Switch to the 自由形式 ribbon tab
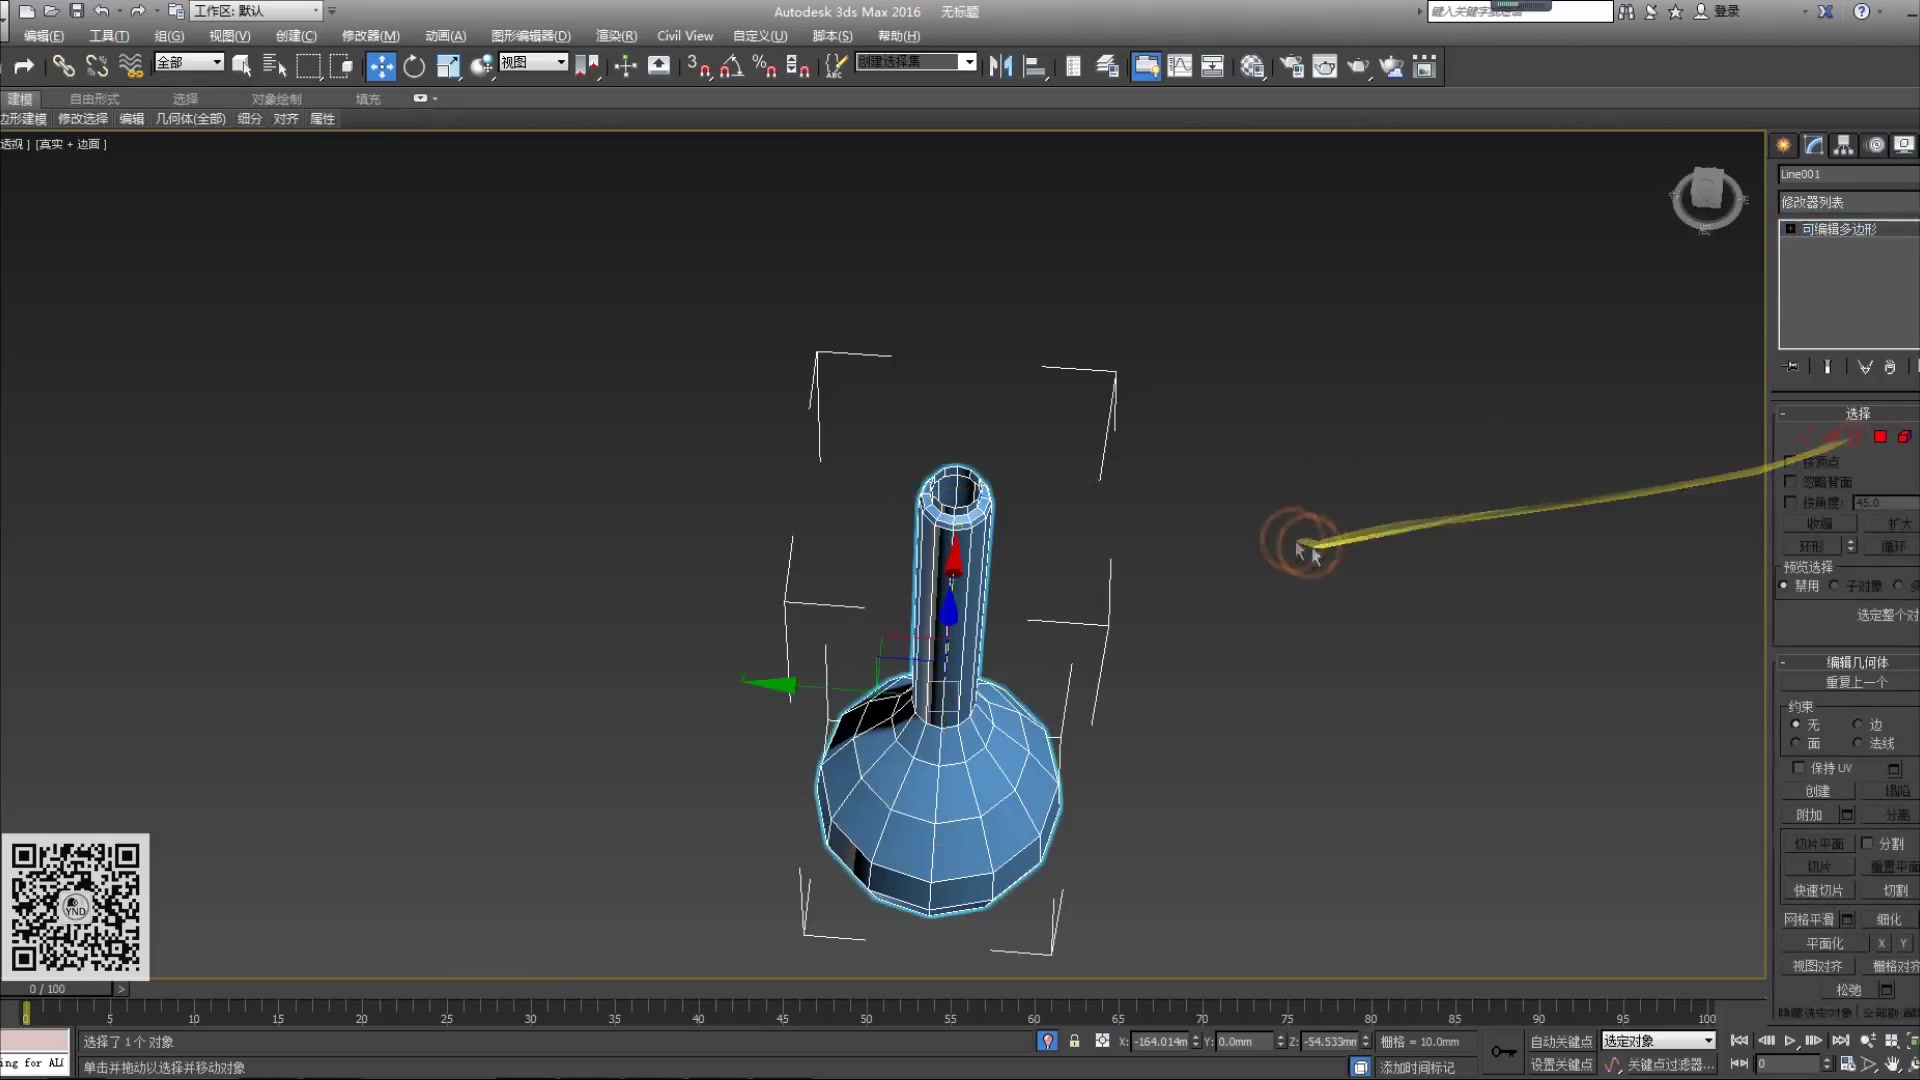The image size is (1920, 1080). [94, 99]
